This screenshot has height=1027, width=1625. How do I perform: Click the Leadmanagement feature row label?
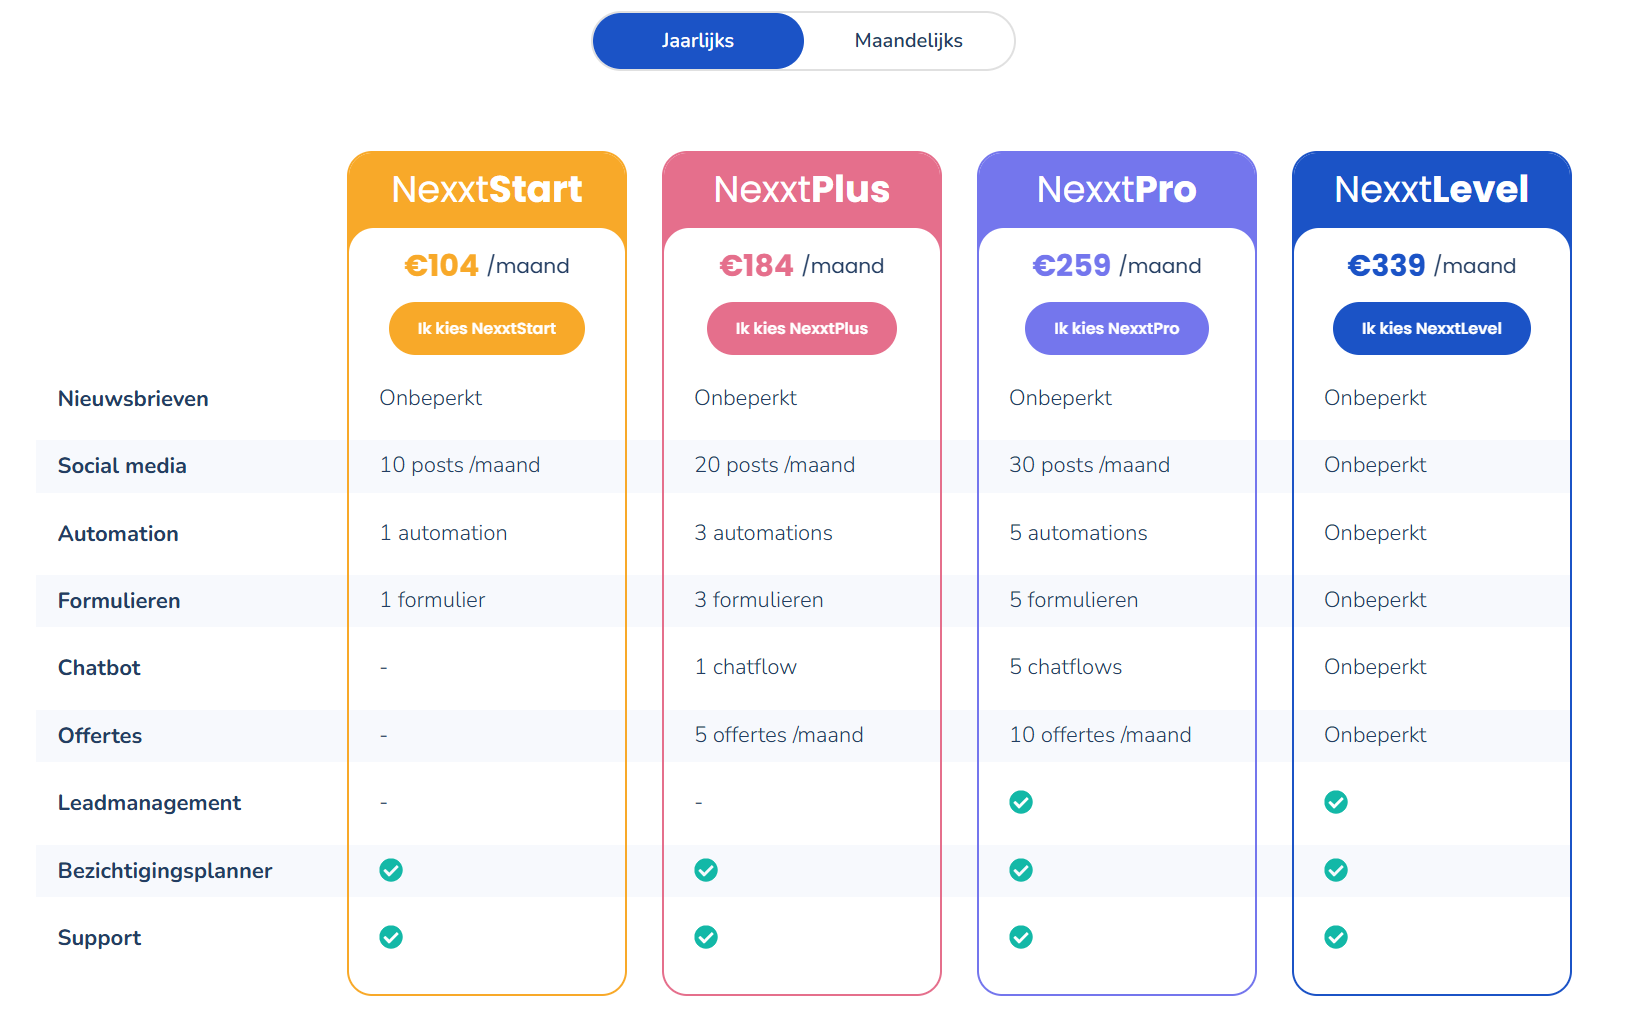coord(149,803)
